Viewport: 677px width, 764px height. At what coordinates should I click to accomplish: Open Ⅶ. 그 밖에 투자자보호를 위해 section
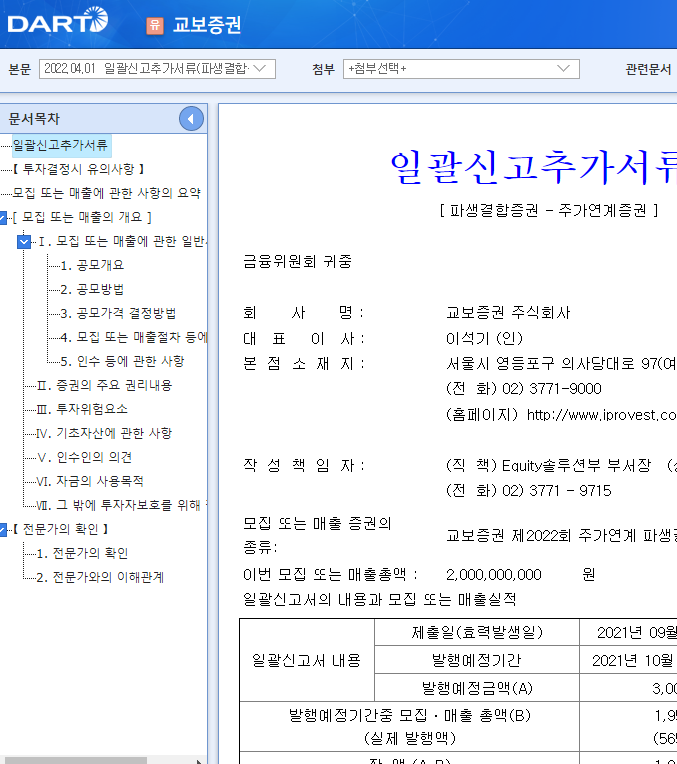[x=121, y=505]
